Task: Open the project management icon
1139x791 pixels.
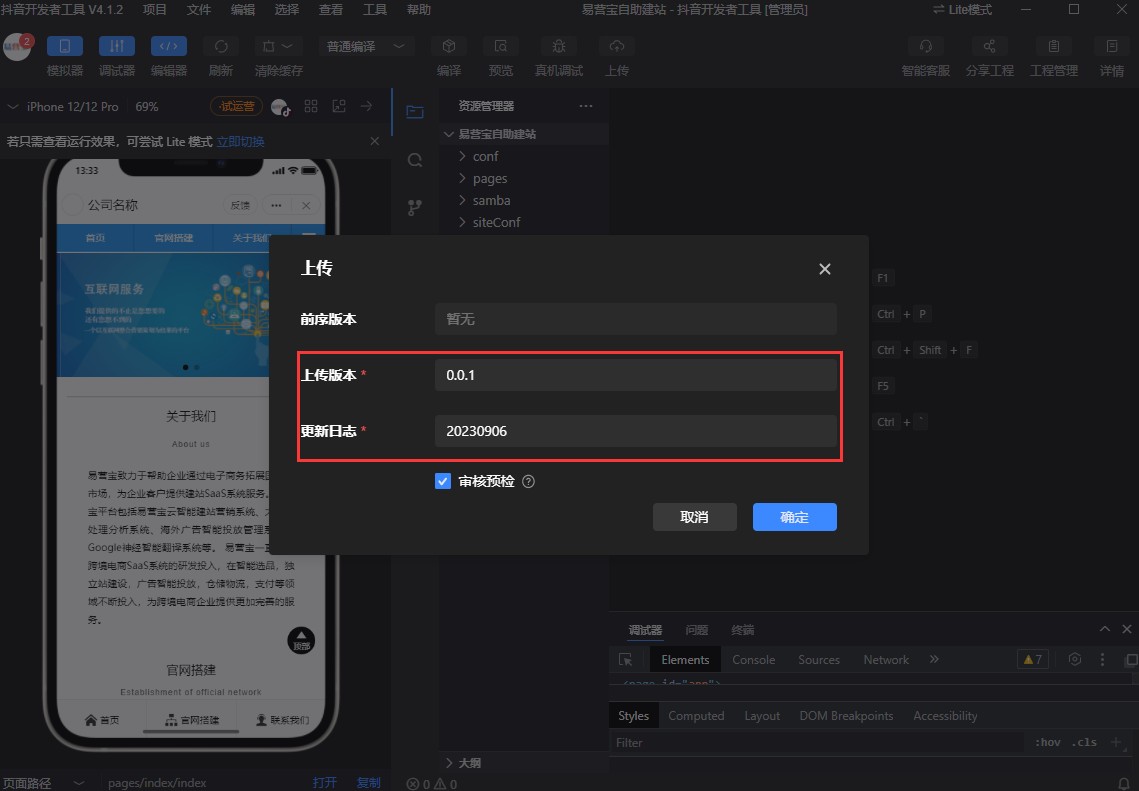Action: tap(1053, 46)
